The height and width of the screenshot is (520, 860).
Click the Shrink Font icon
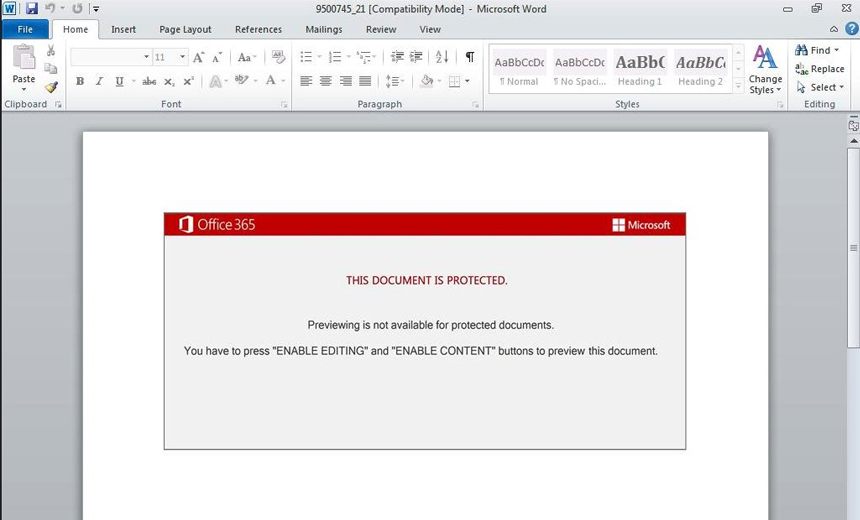tap(217, 57)
